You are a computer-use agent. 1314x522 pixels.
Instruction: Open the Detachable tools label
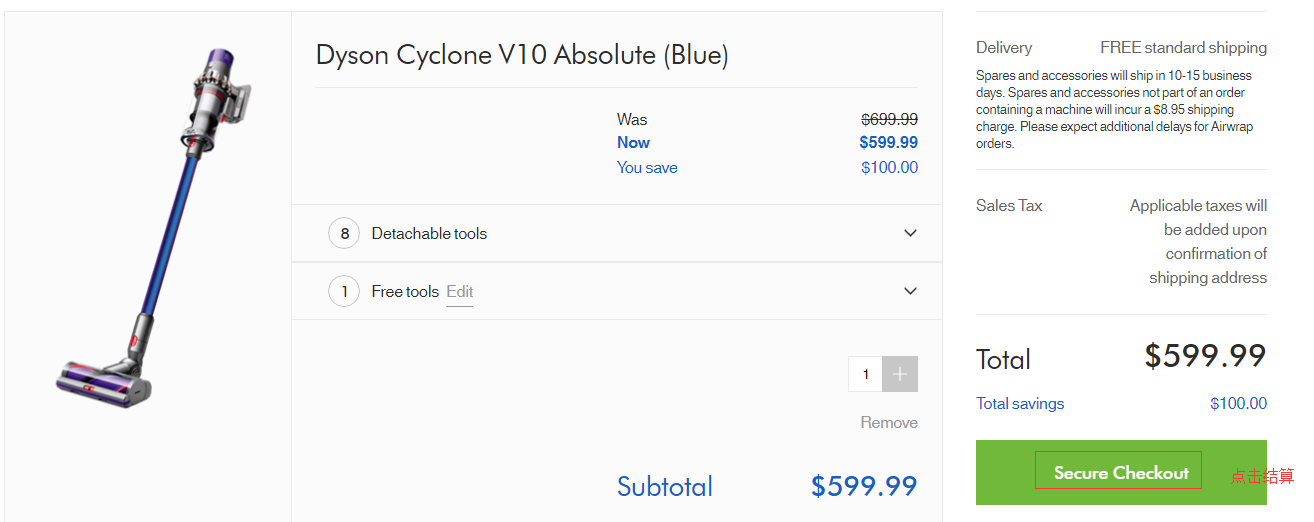coord(429,234)
